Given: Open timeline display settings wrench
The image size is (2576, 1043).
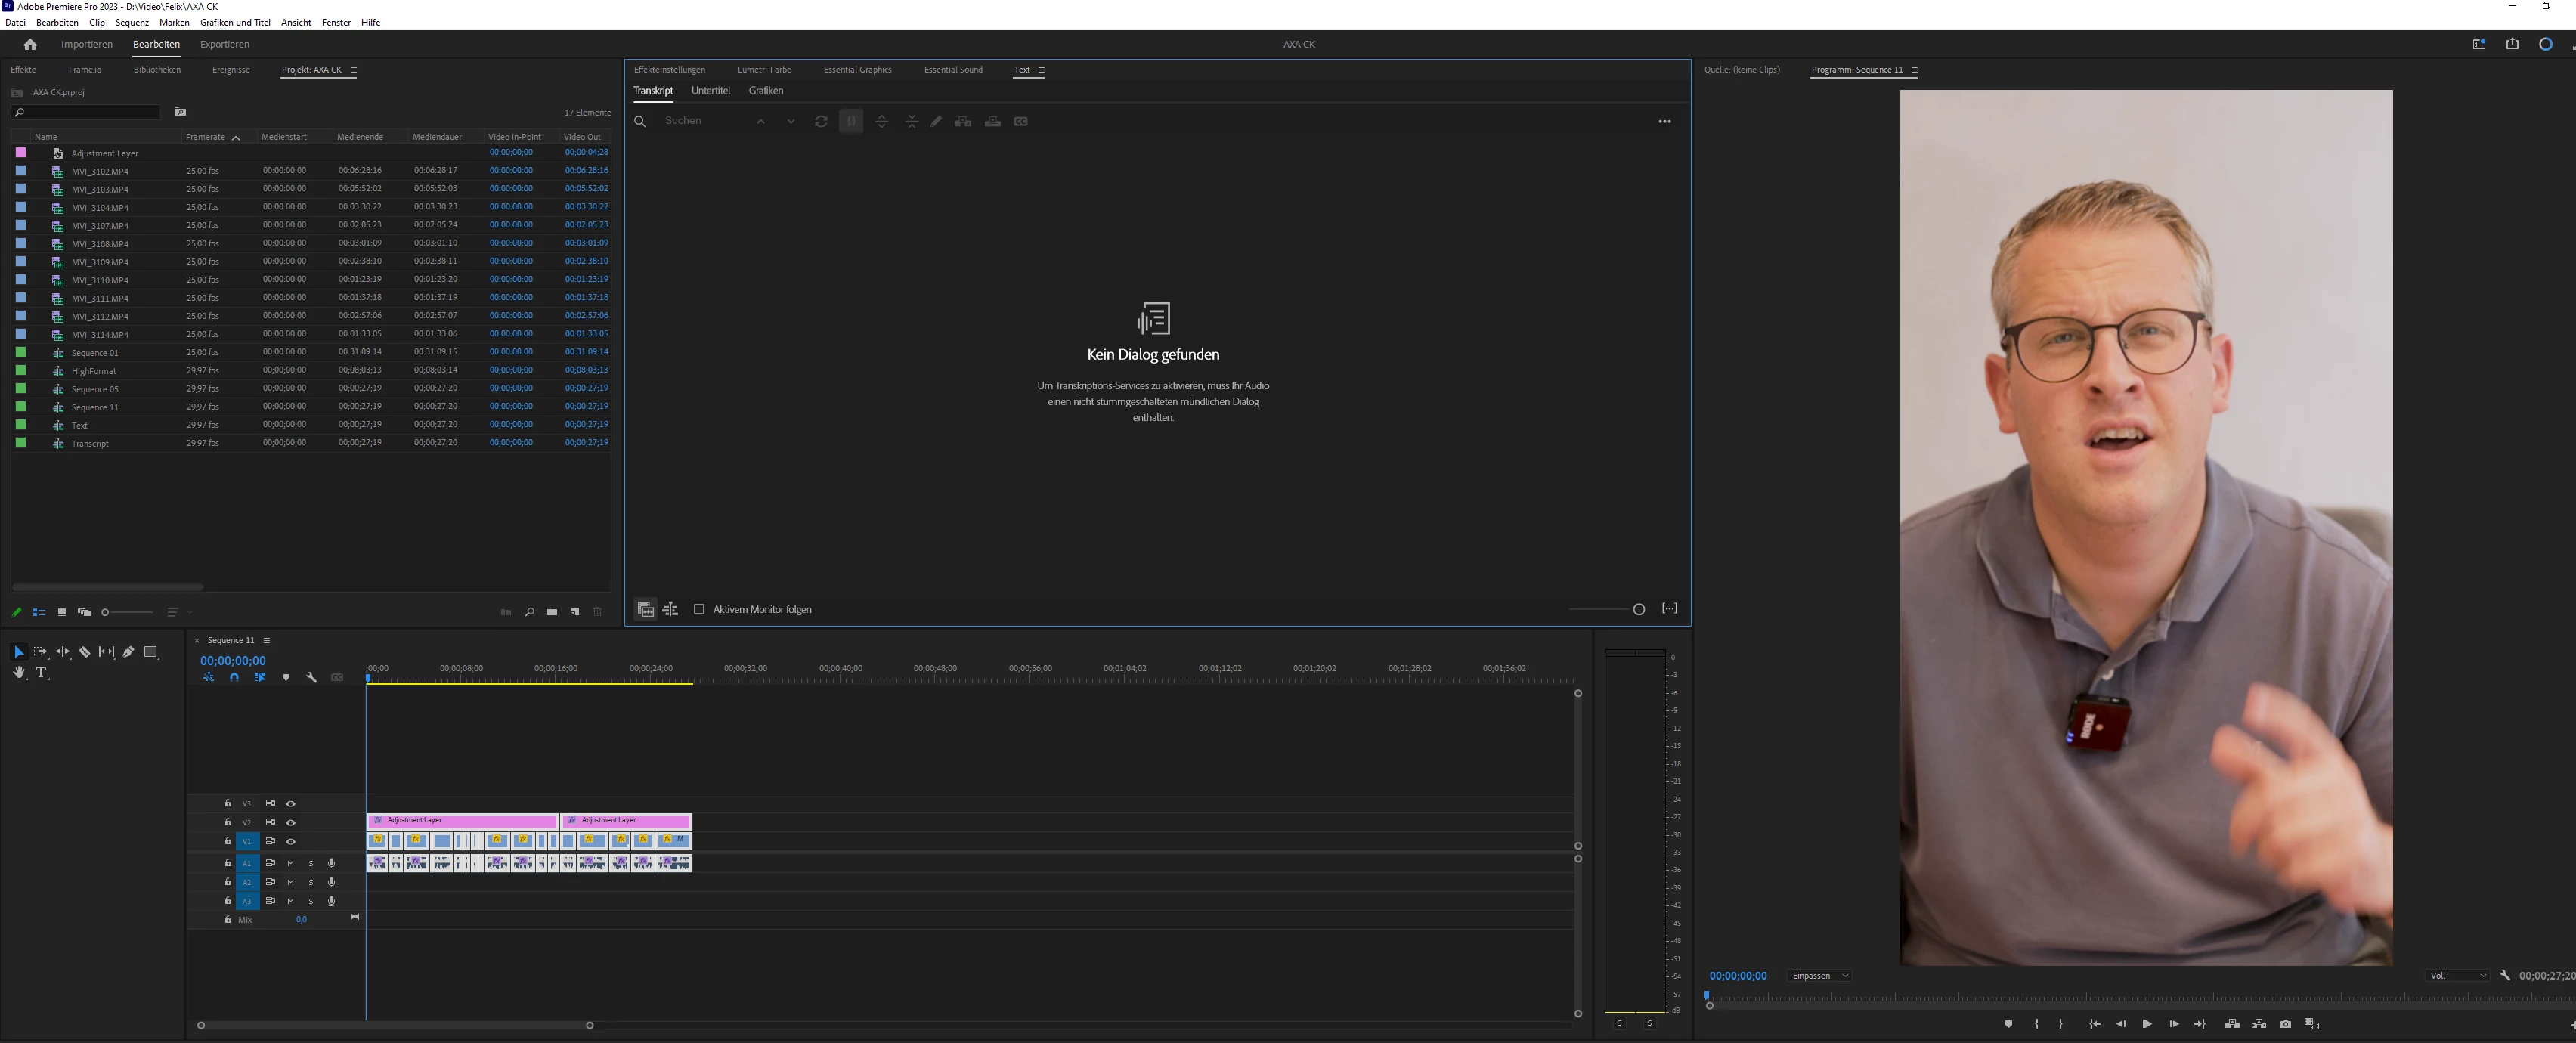Looking at the screenshot, I should pyautogui.click(x=311, y=678).
